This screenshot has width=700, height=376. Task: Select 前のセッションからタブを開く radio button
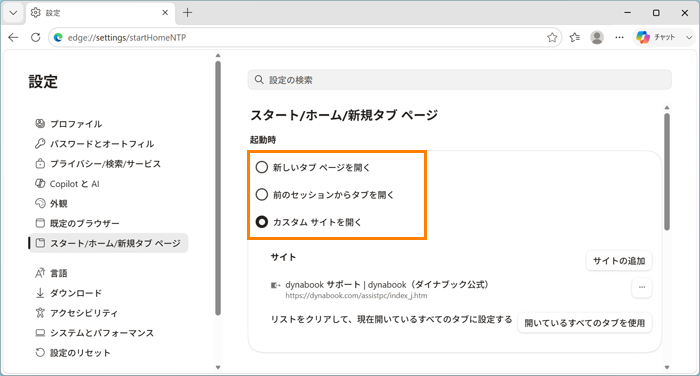point(262,195)
